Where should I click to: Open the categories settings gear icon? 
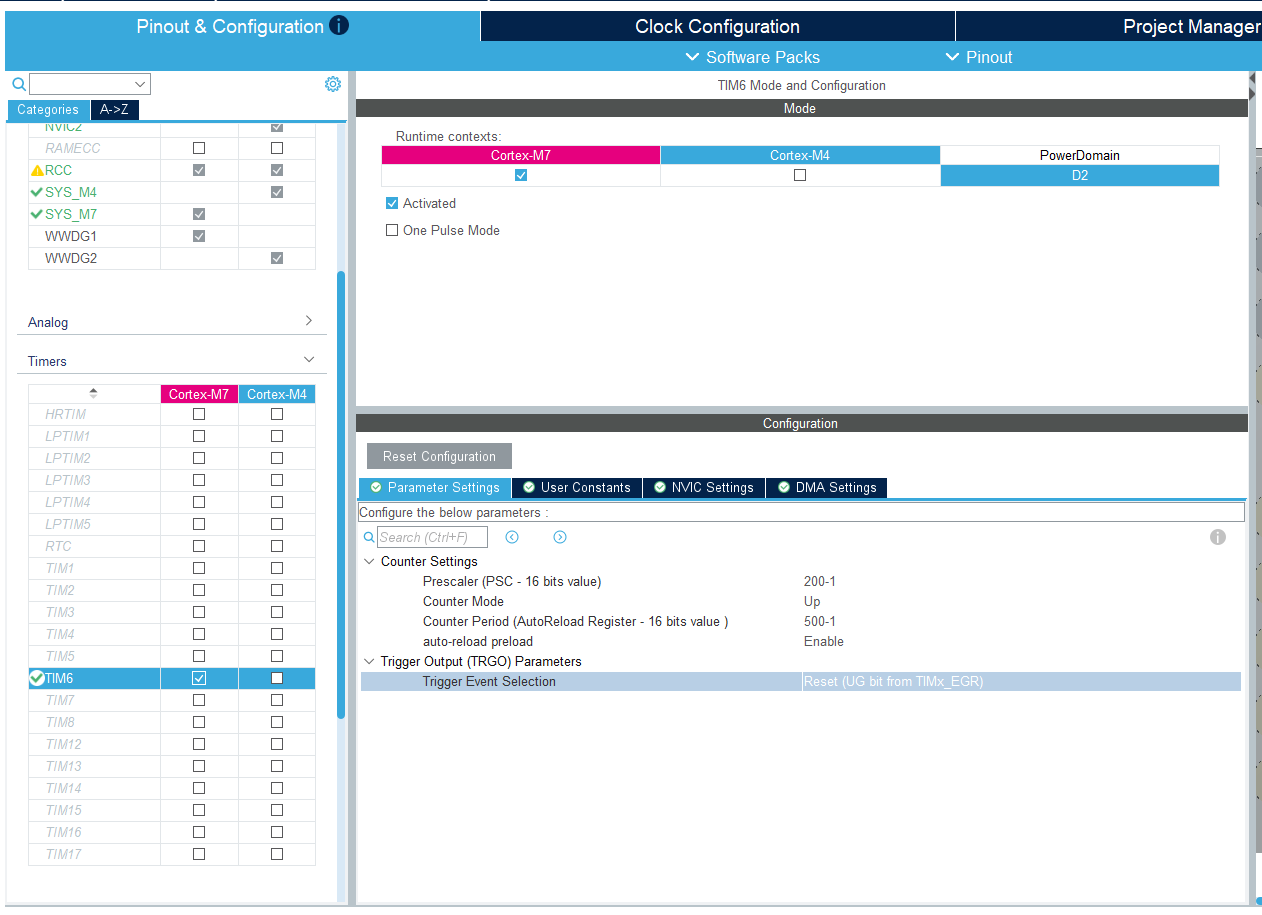pos(333,84)
